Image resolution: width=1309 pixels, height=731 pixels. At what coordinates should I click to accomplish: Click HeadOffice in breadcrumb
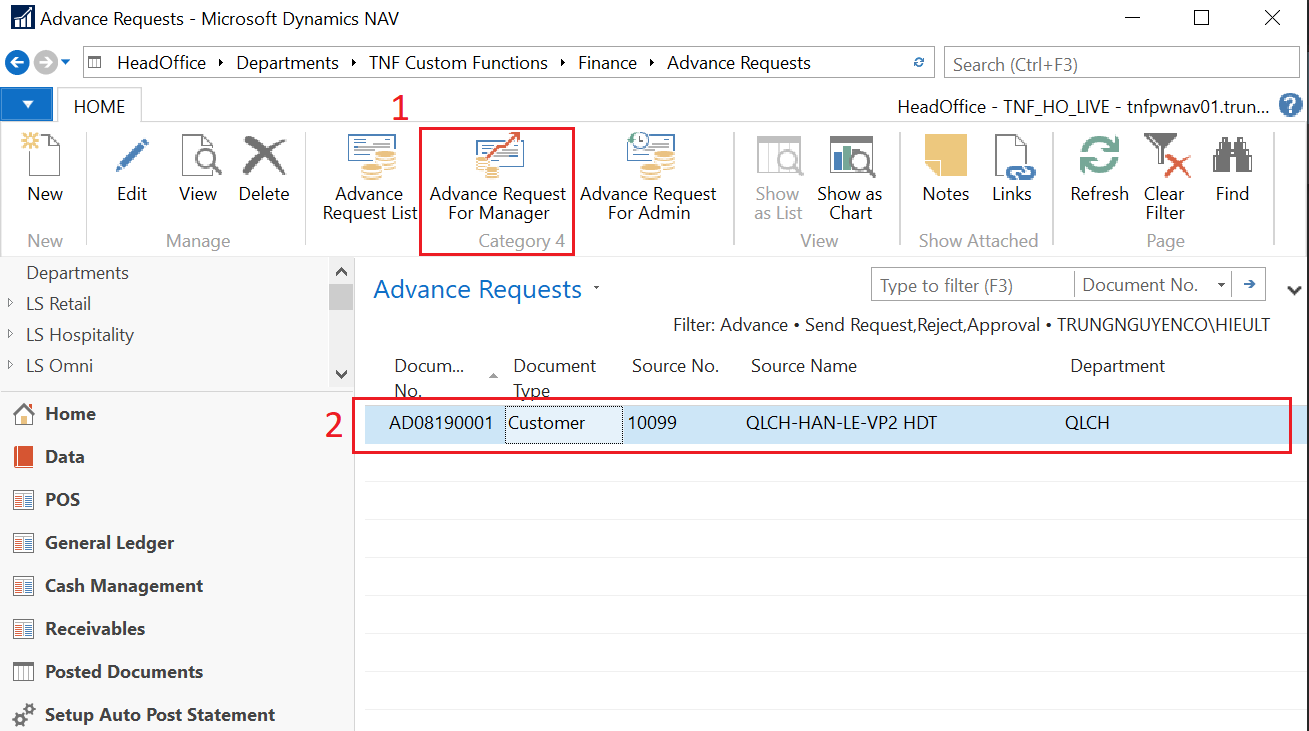click(x=161, y=63)
